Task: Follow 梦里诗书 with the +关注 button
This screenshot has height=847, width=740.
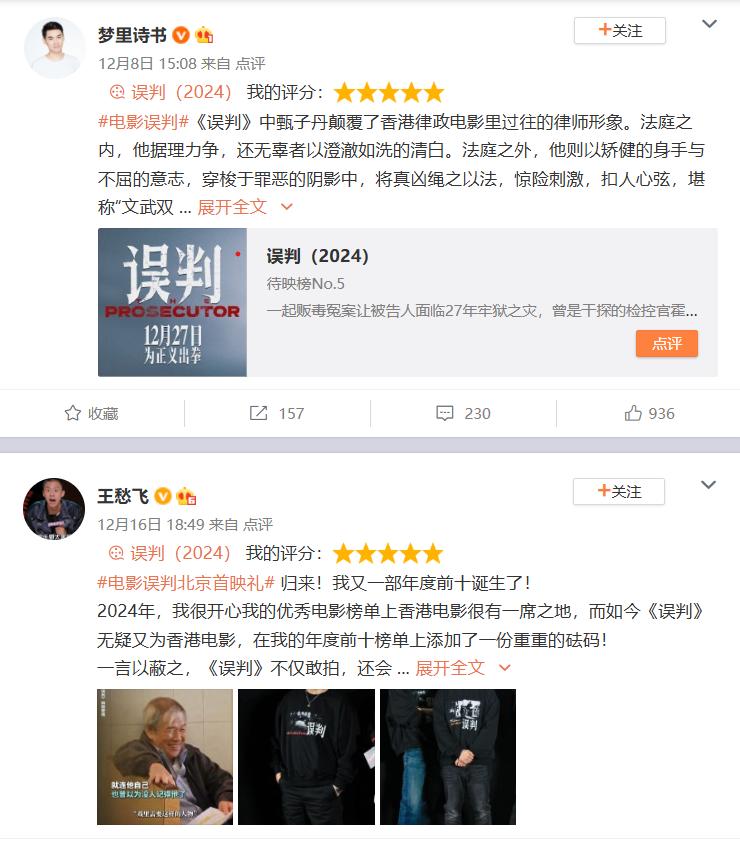Action: click(620, 31)
